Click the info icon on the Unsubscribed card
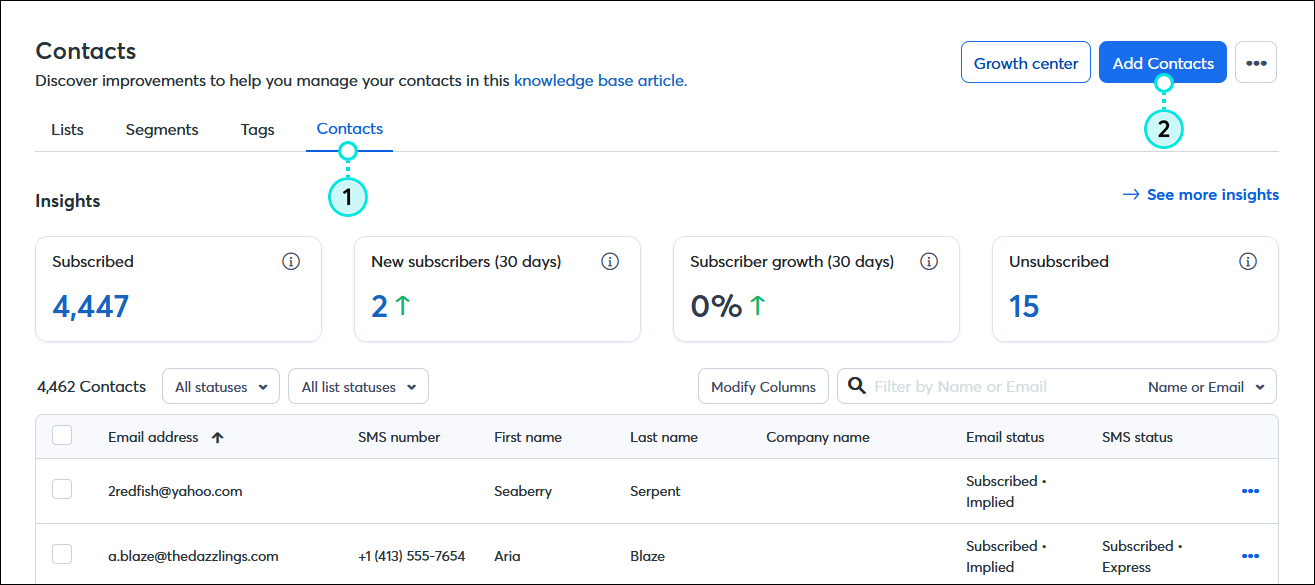1315x585 pixels. (1248, 261)
